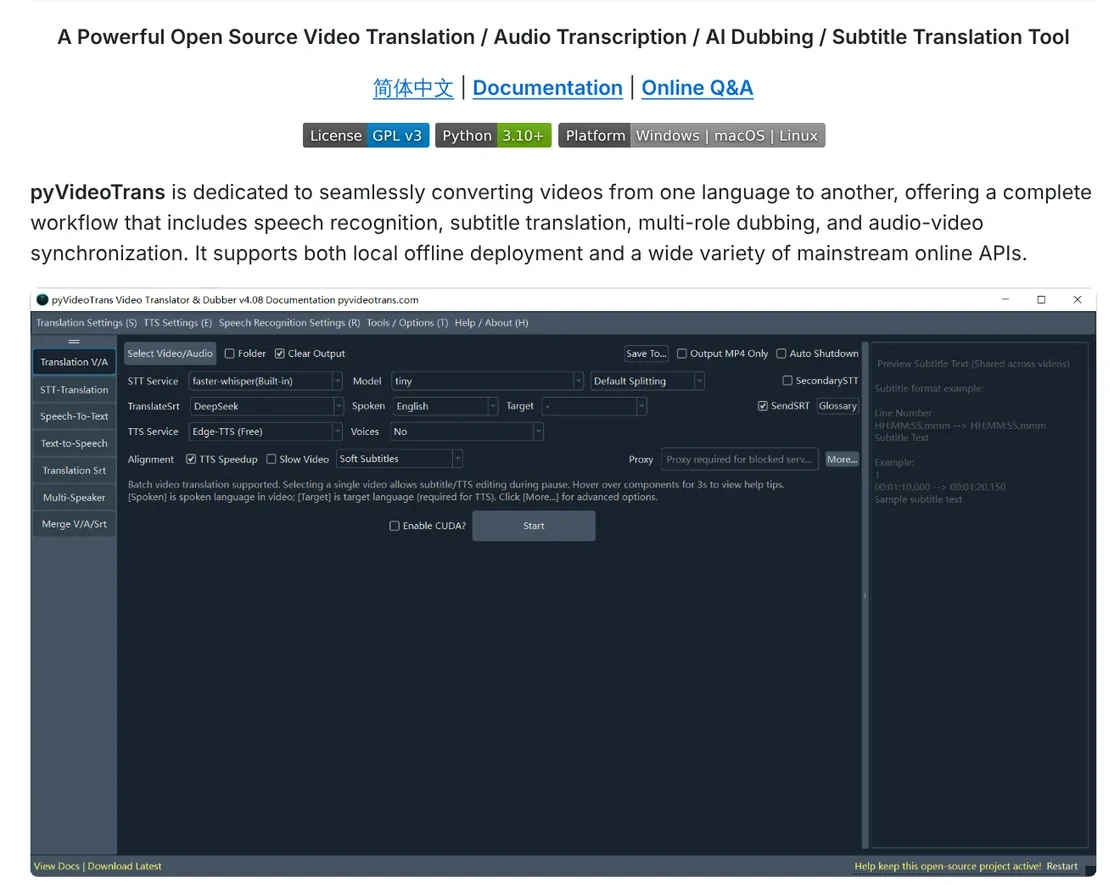Open Translation Settings (S) menu
Screen dimensions: 1110x885
point(86,323)
